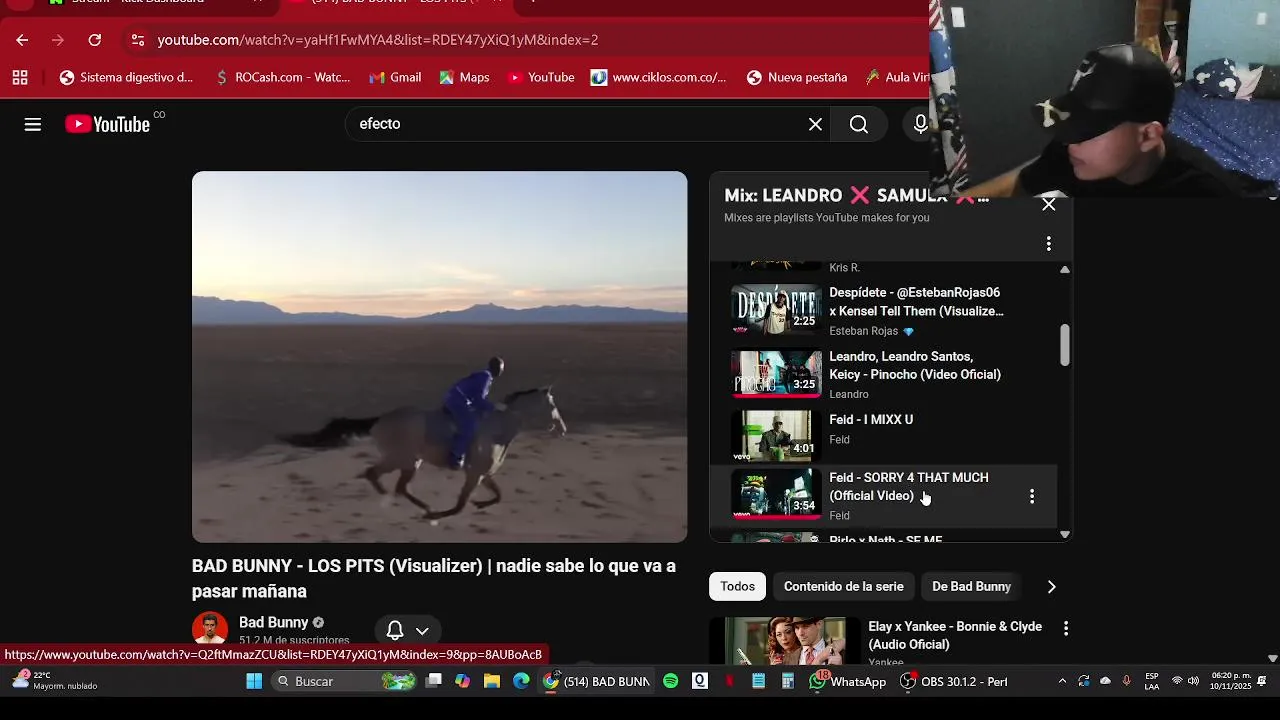This screenshot has height=720, width=1280.
Task: Open the YouTube hamburger guide menu
Action: [33, 124]
